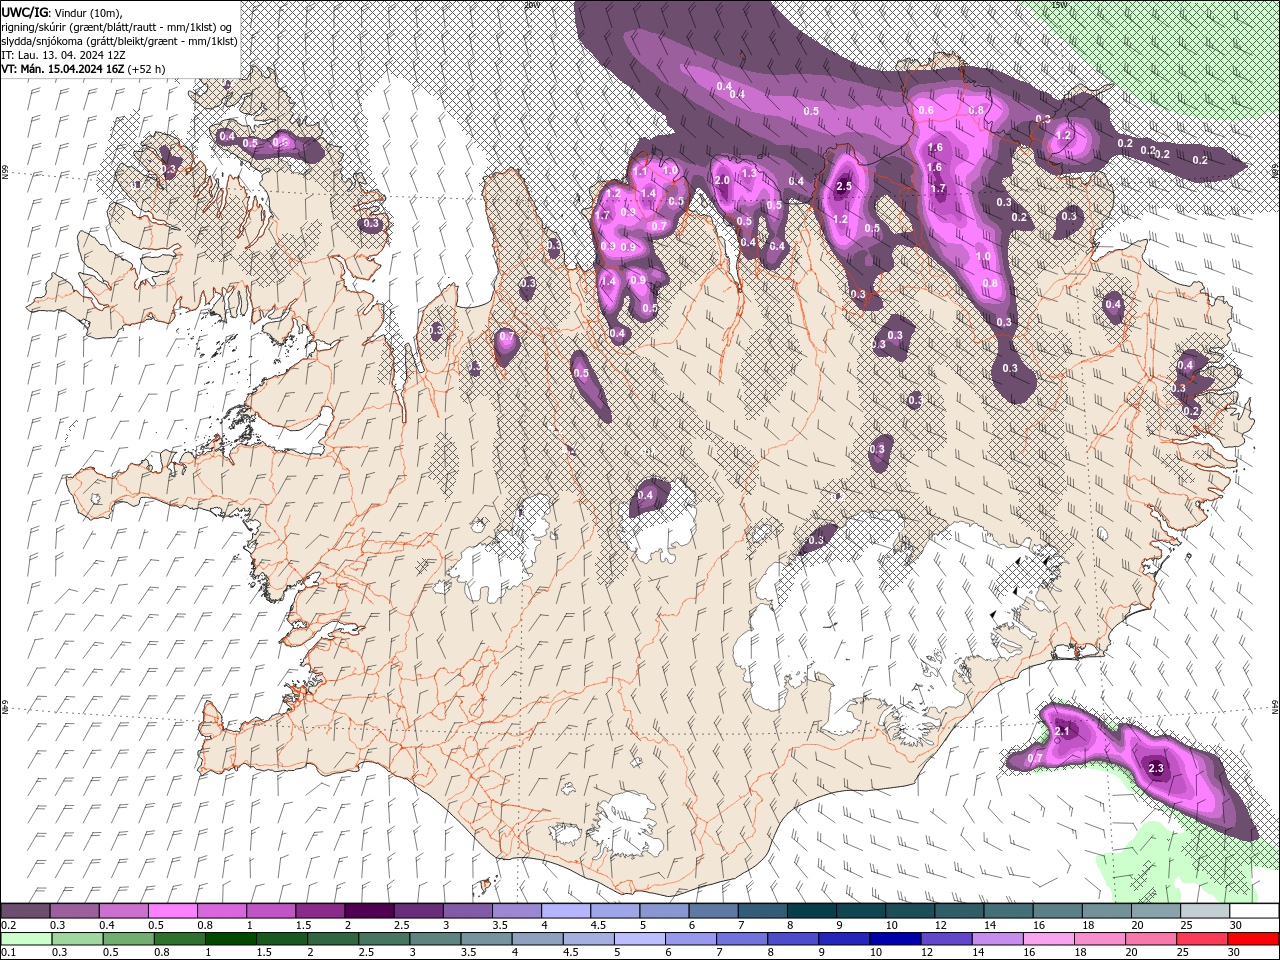1280x960 pixels.
Task: Select the 0.3 swatch in the lower rain legend
Action: coord(77,939)
